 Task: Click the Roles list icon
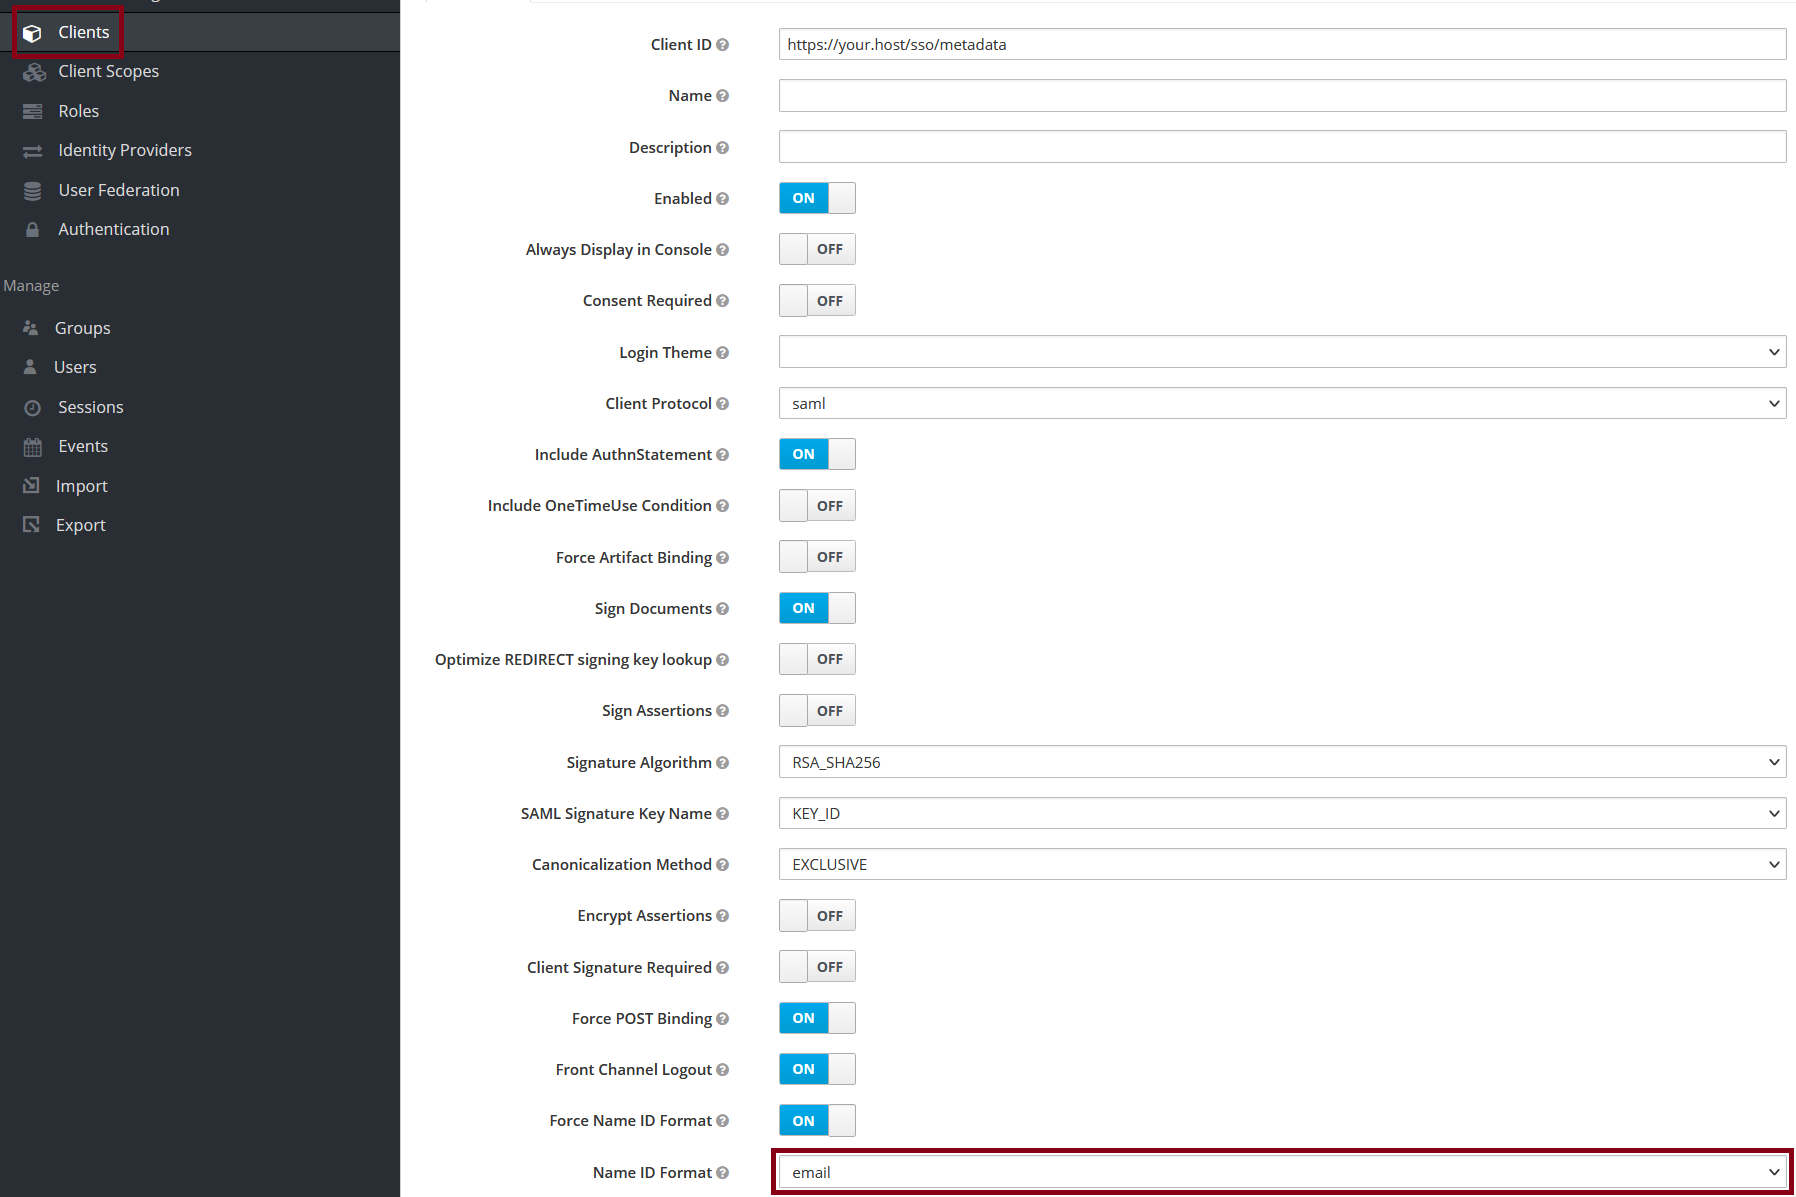pyautogui.click(x=31, y=110)
